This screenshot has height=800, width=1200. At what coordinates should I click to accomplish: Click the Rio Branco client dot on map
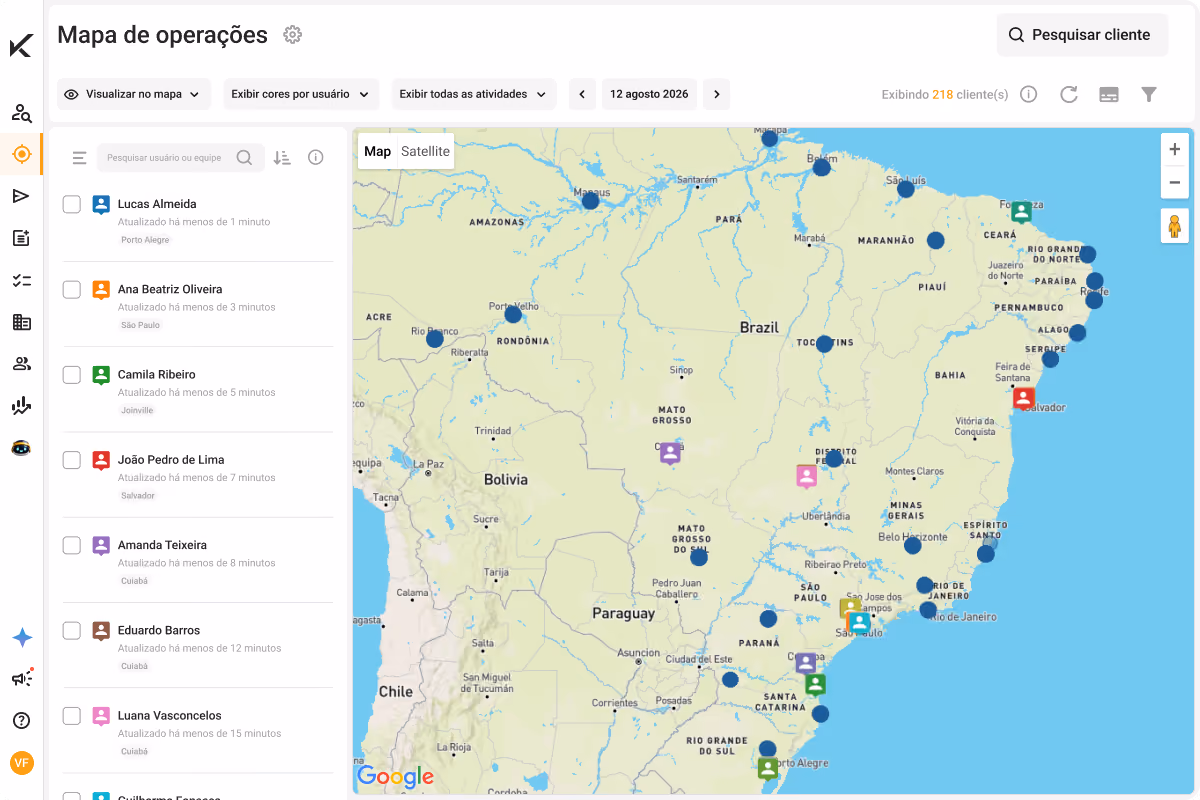pos(434,339)
